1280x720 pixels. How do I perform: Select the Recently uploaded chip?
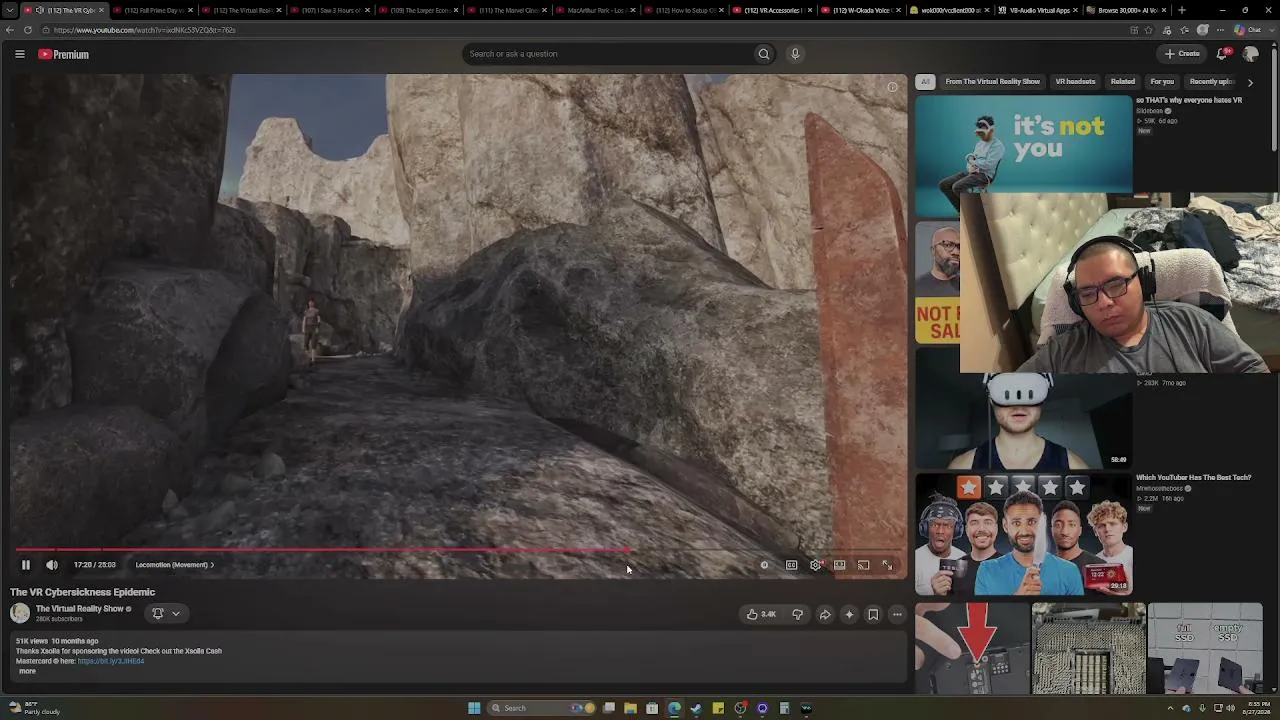point(1211,82)
